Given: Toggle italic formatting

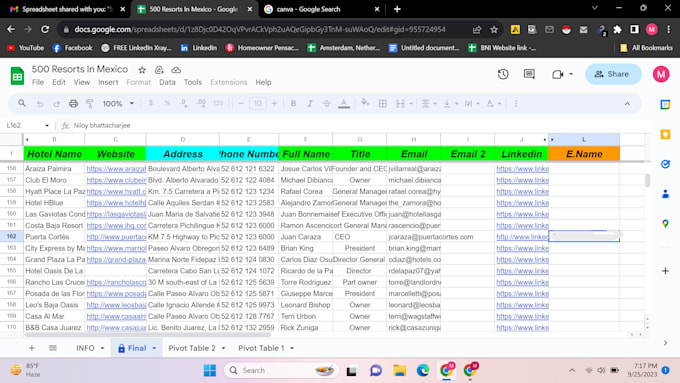Looking at the screenshot, I should click(310, 103).
